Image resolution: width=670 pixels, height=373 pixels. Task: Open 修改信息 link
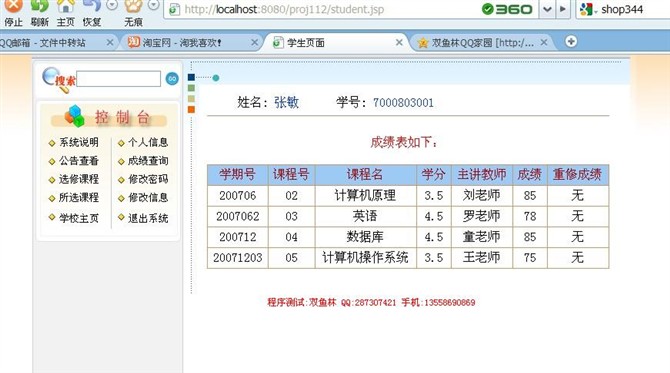(148, 197)
